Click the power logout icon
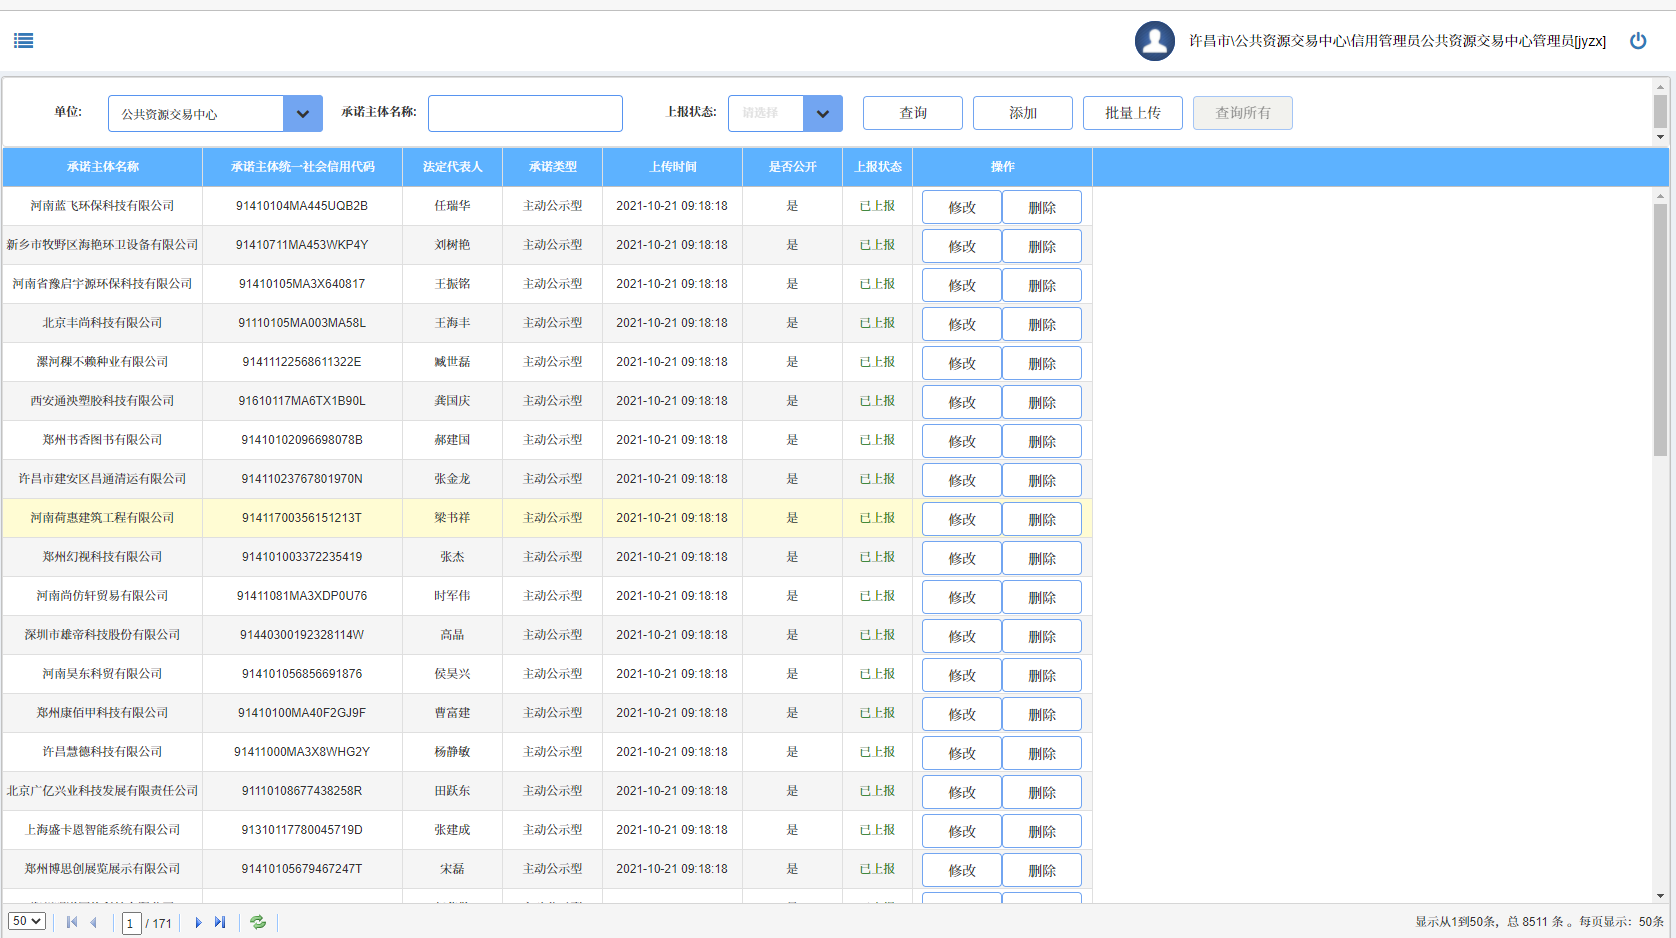1676x938 pixels. point(1638,41)
